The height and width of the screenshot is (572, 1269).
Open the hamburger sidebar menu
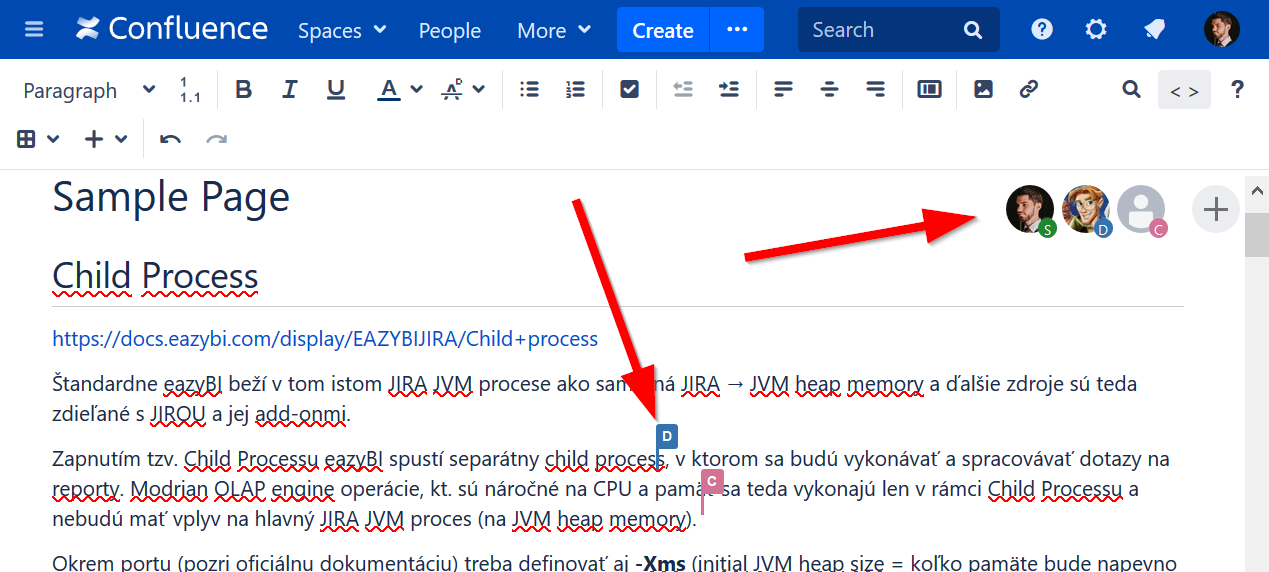pyautogui.click(x=34, y=29)
